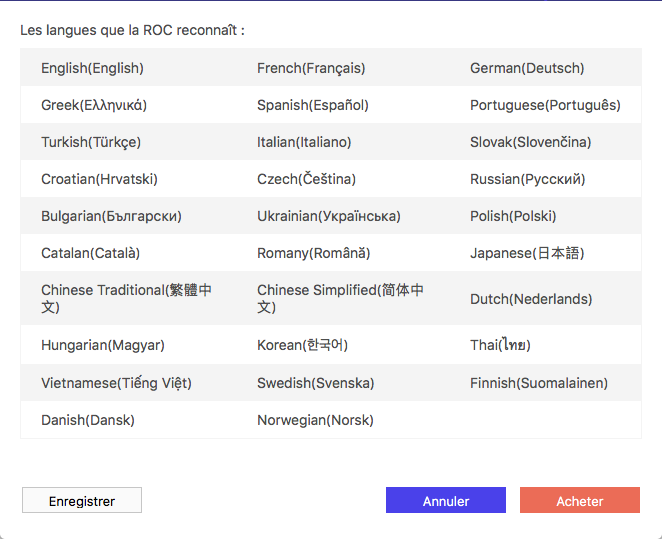Choose the Chinese Traditional language cell
The width and height of the screenshot is (662, 539).
click(126, 298)
